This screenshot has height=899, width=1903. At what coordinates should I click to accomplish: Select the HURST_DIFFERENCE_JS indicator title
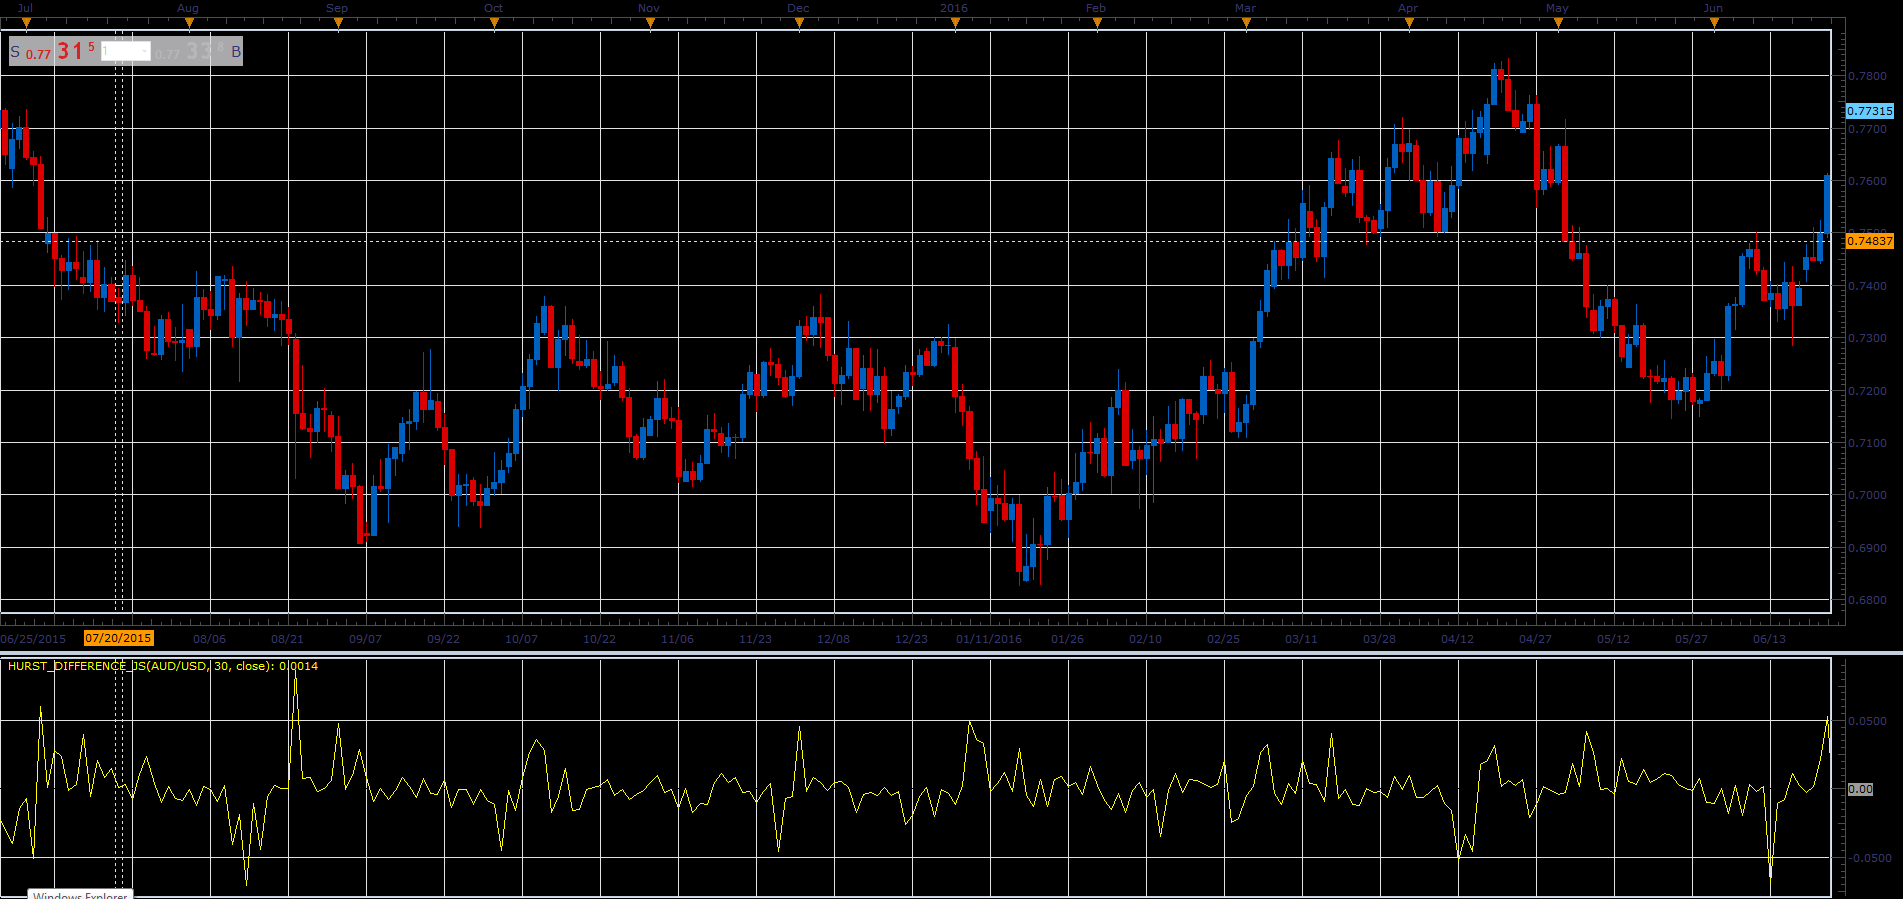coord(163,666)
